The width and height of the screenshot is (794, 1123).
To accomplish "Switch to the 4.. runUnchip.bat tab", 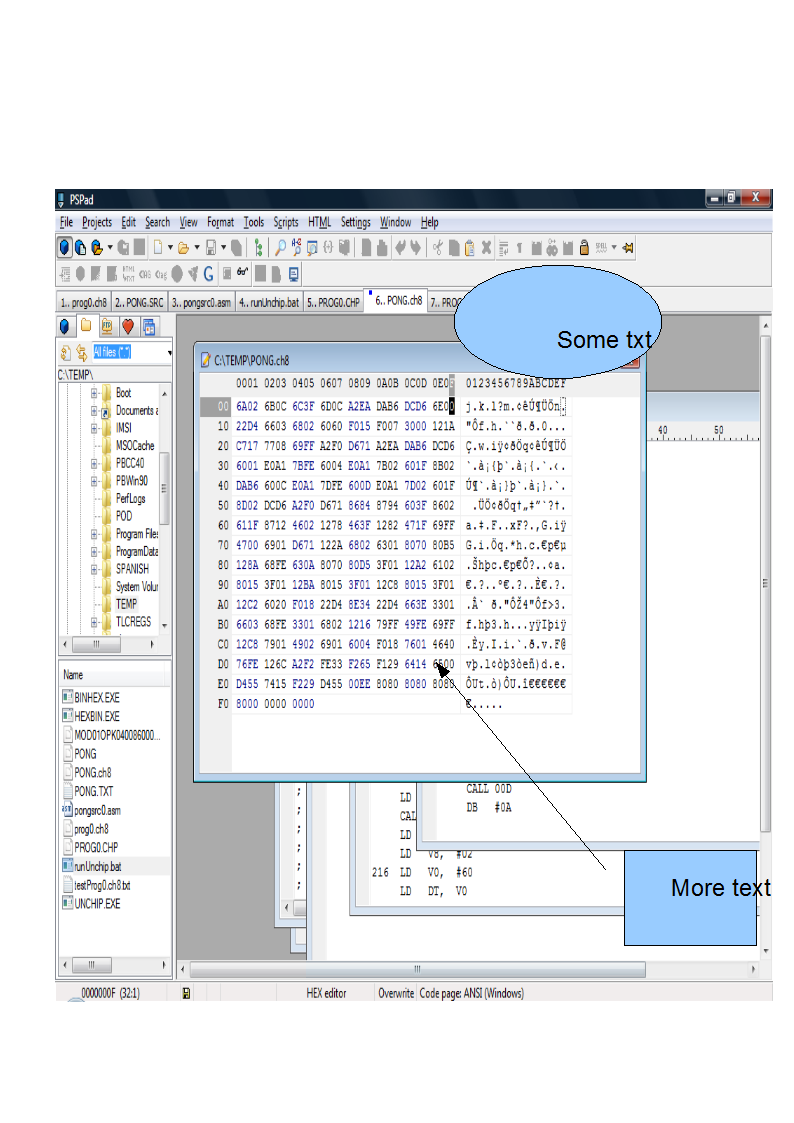I will [x=268, y=302].
